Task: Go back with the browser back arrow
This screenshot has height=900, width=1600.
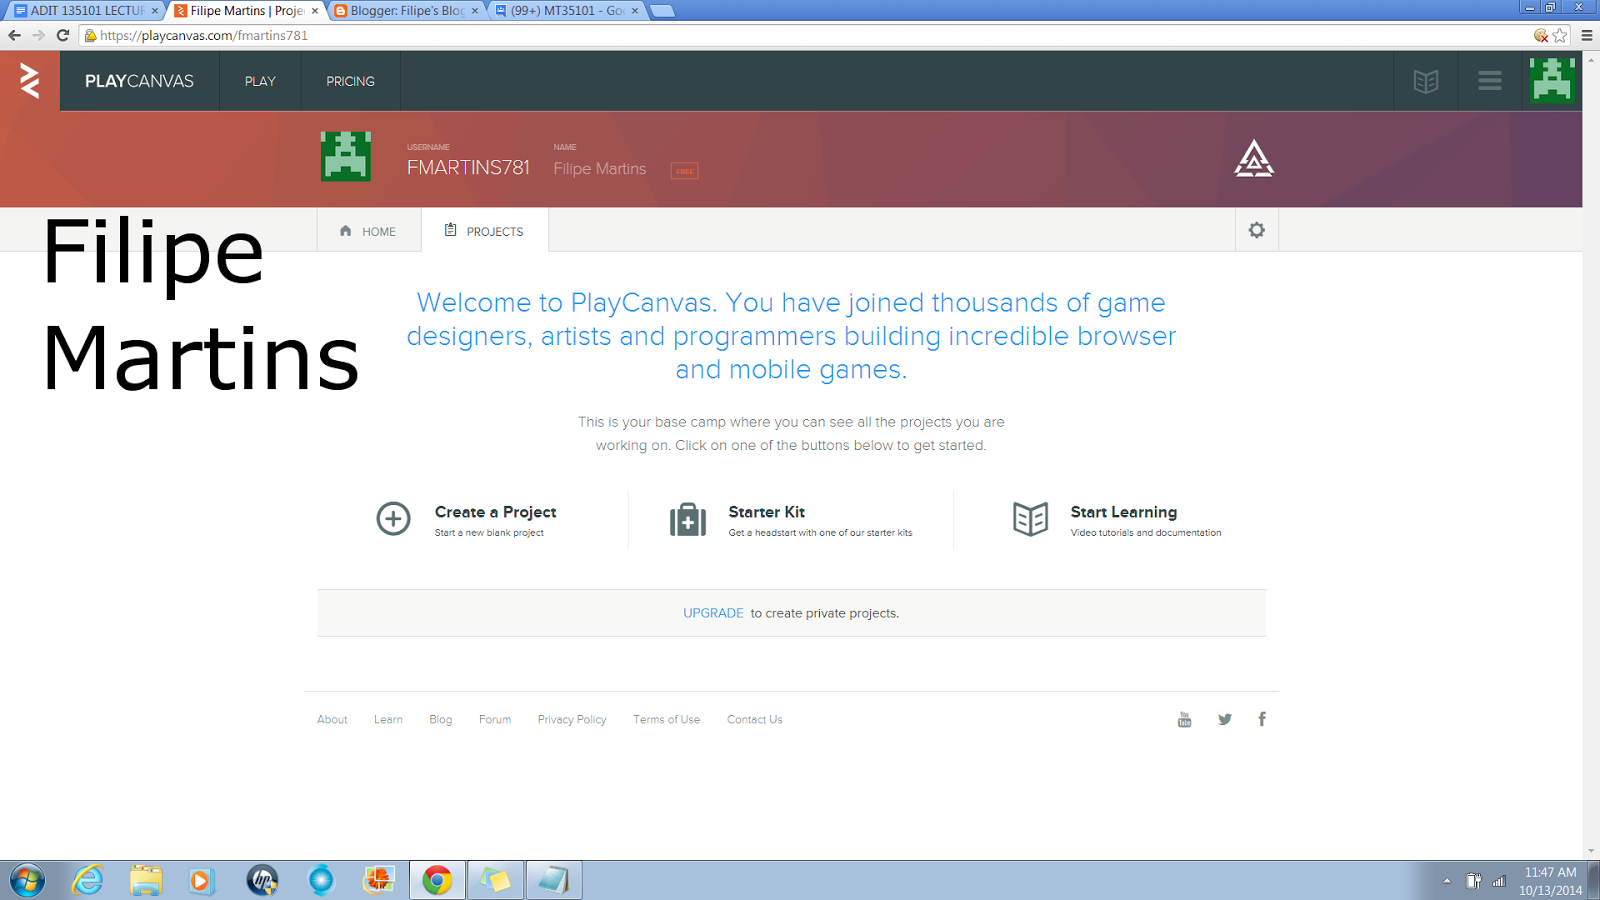Action: 14,35
